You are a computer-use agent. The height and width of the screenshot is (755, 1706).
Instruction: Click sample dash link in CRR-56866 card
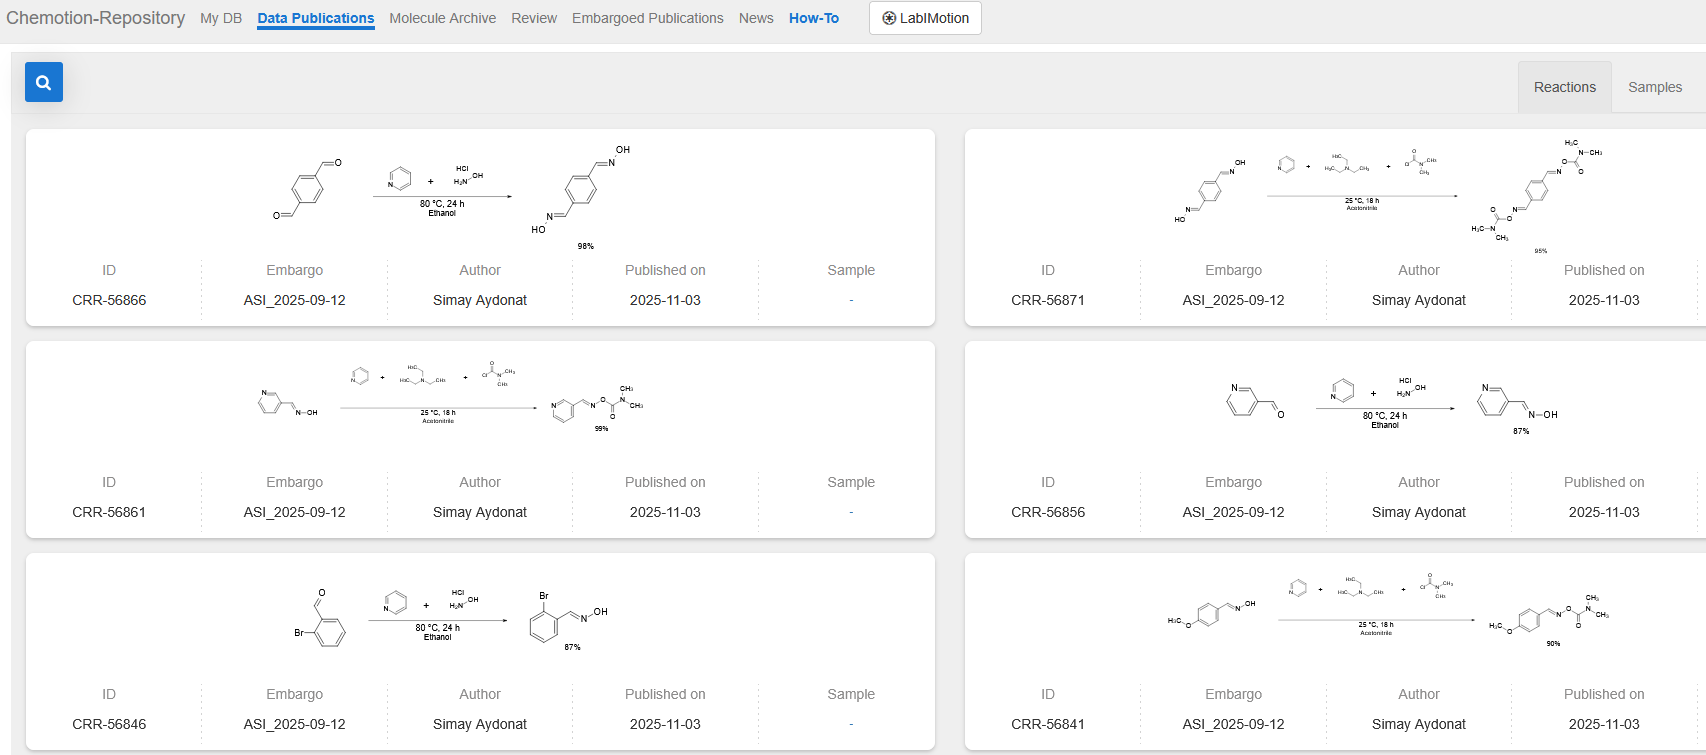[x=851, y=300]
